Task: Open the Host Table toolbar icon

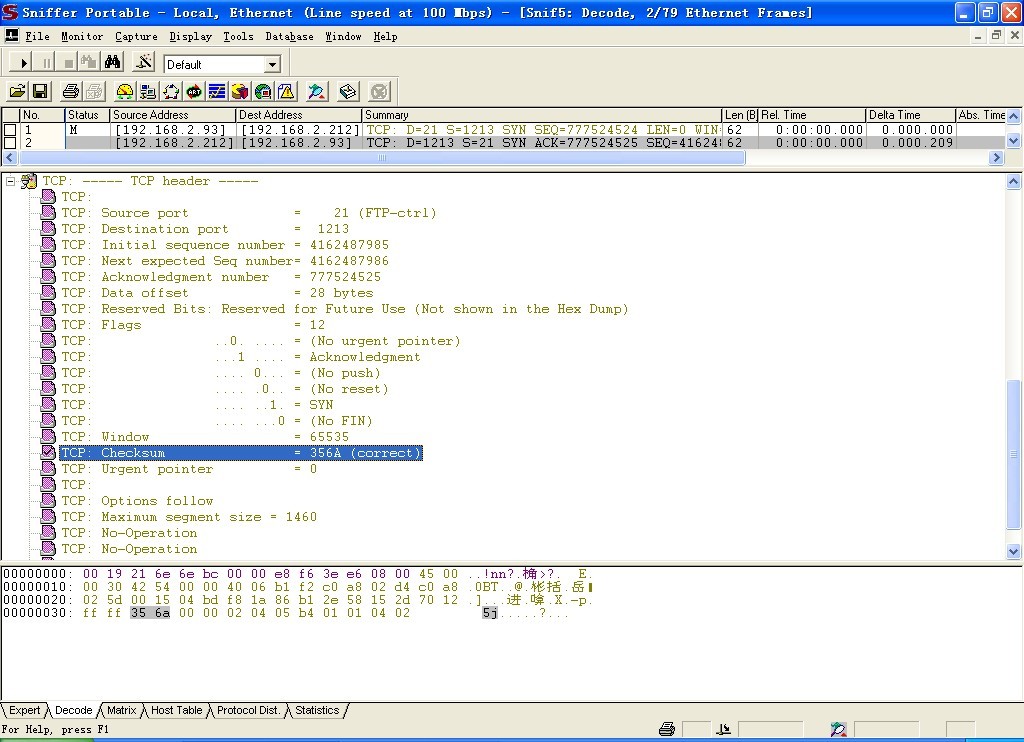Action: pyautogui.click(x=148, y=91)
